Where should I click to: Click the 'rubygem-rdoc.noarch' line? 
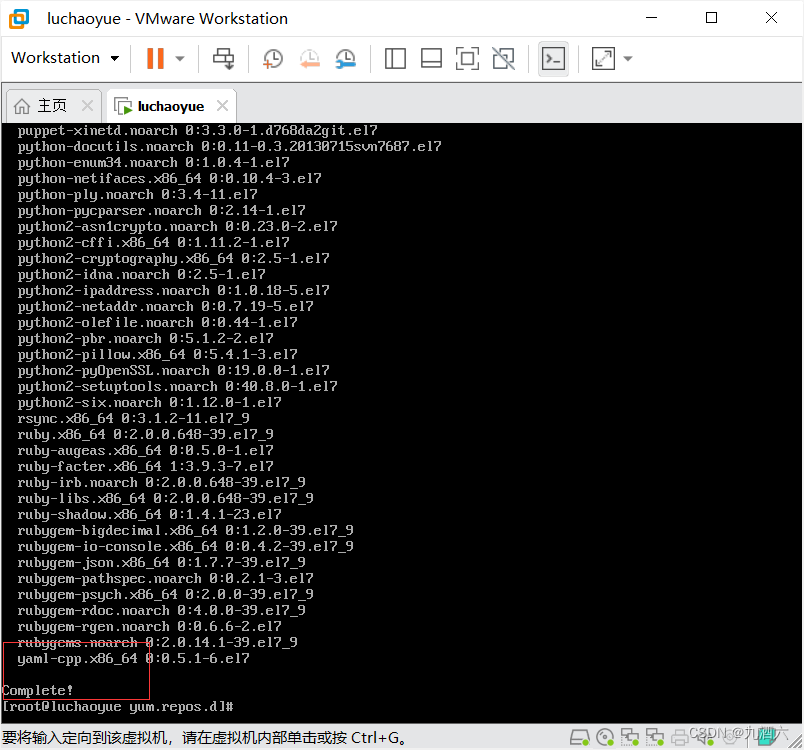162,611
